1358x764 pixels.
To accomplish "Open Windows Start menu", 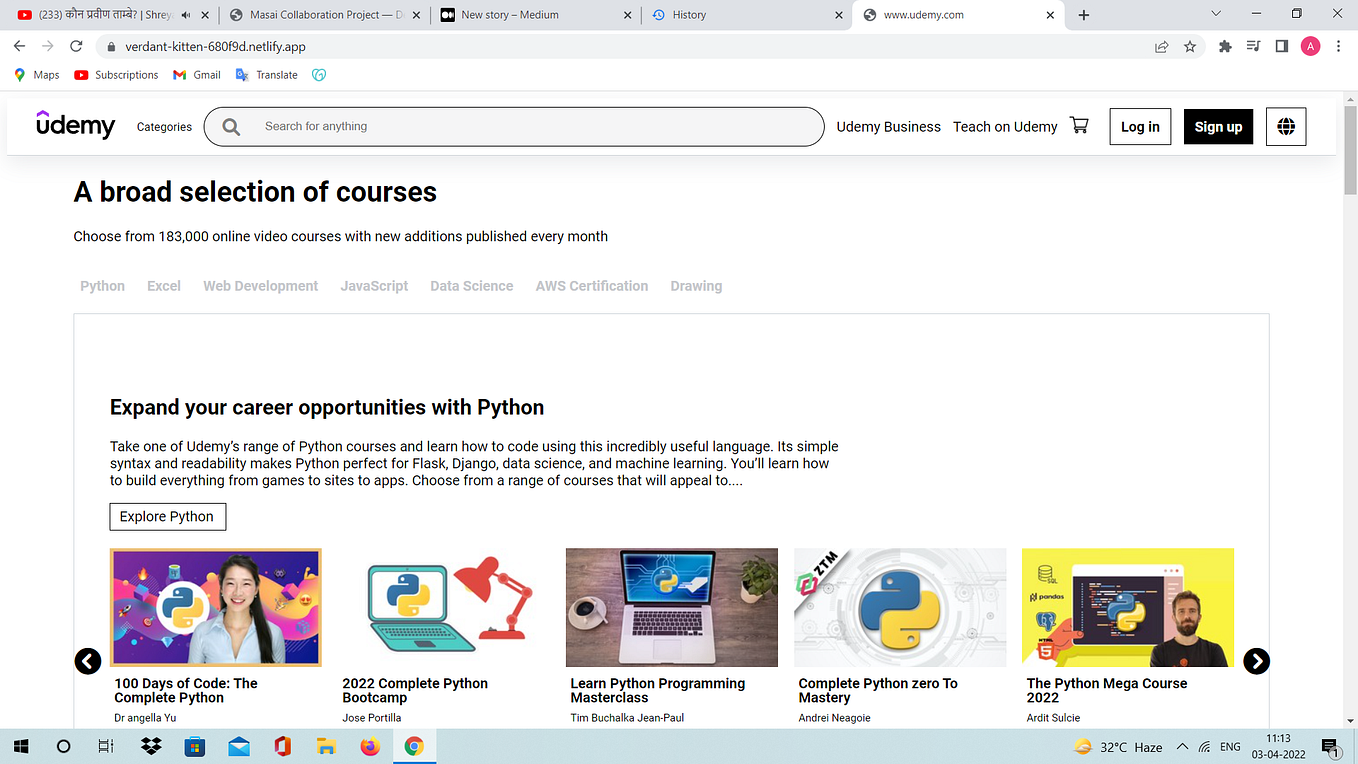I will [x=20, y=746].
